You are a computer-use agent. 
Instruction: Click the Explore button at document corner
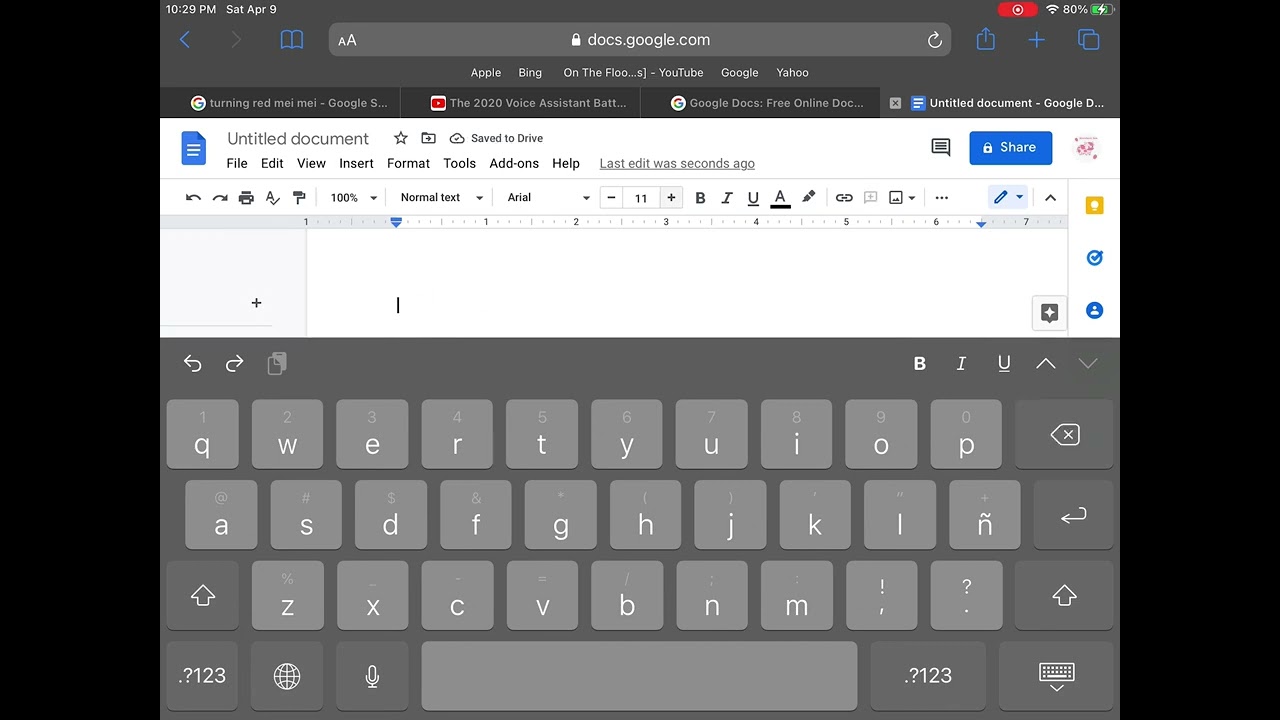pyautogui.click(x=1049, y=313)
